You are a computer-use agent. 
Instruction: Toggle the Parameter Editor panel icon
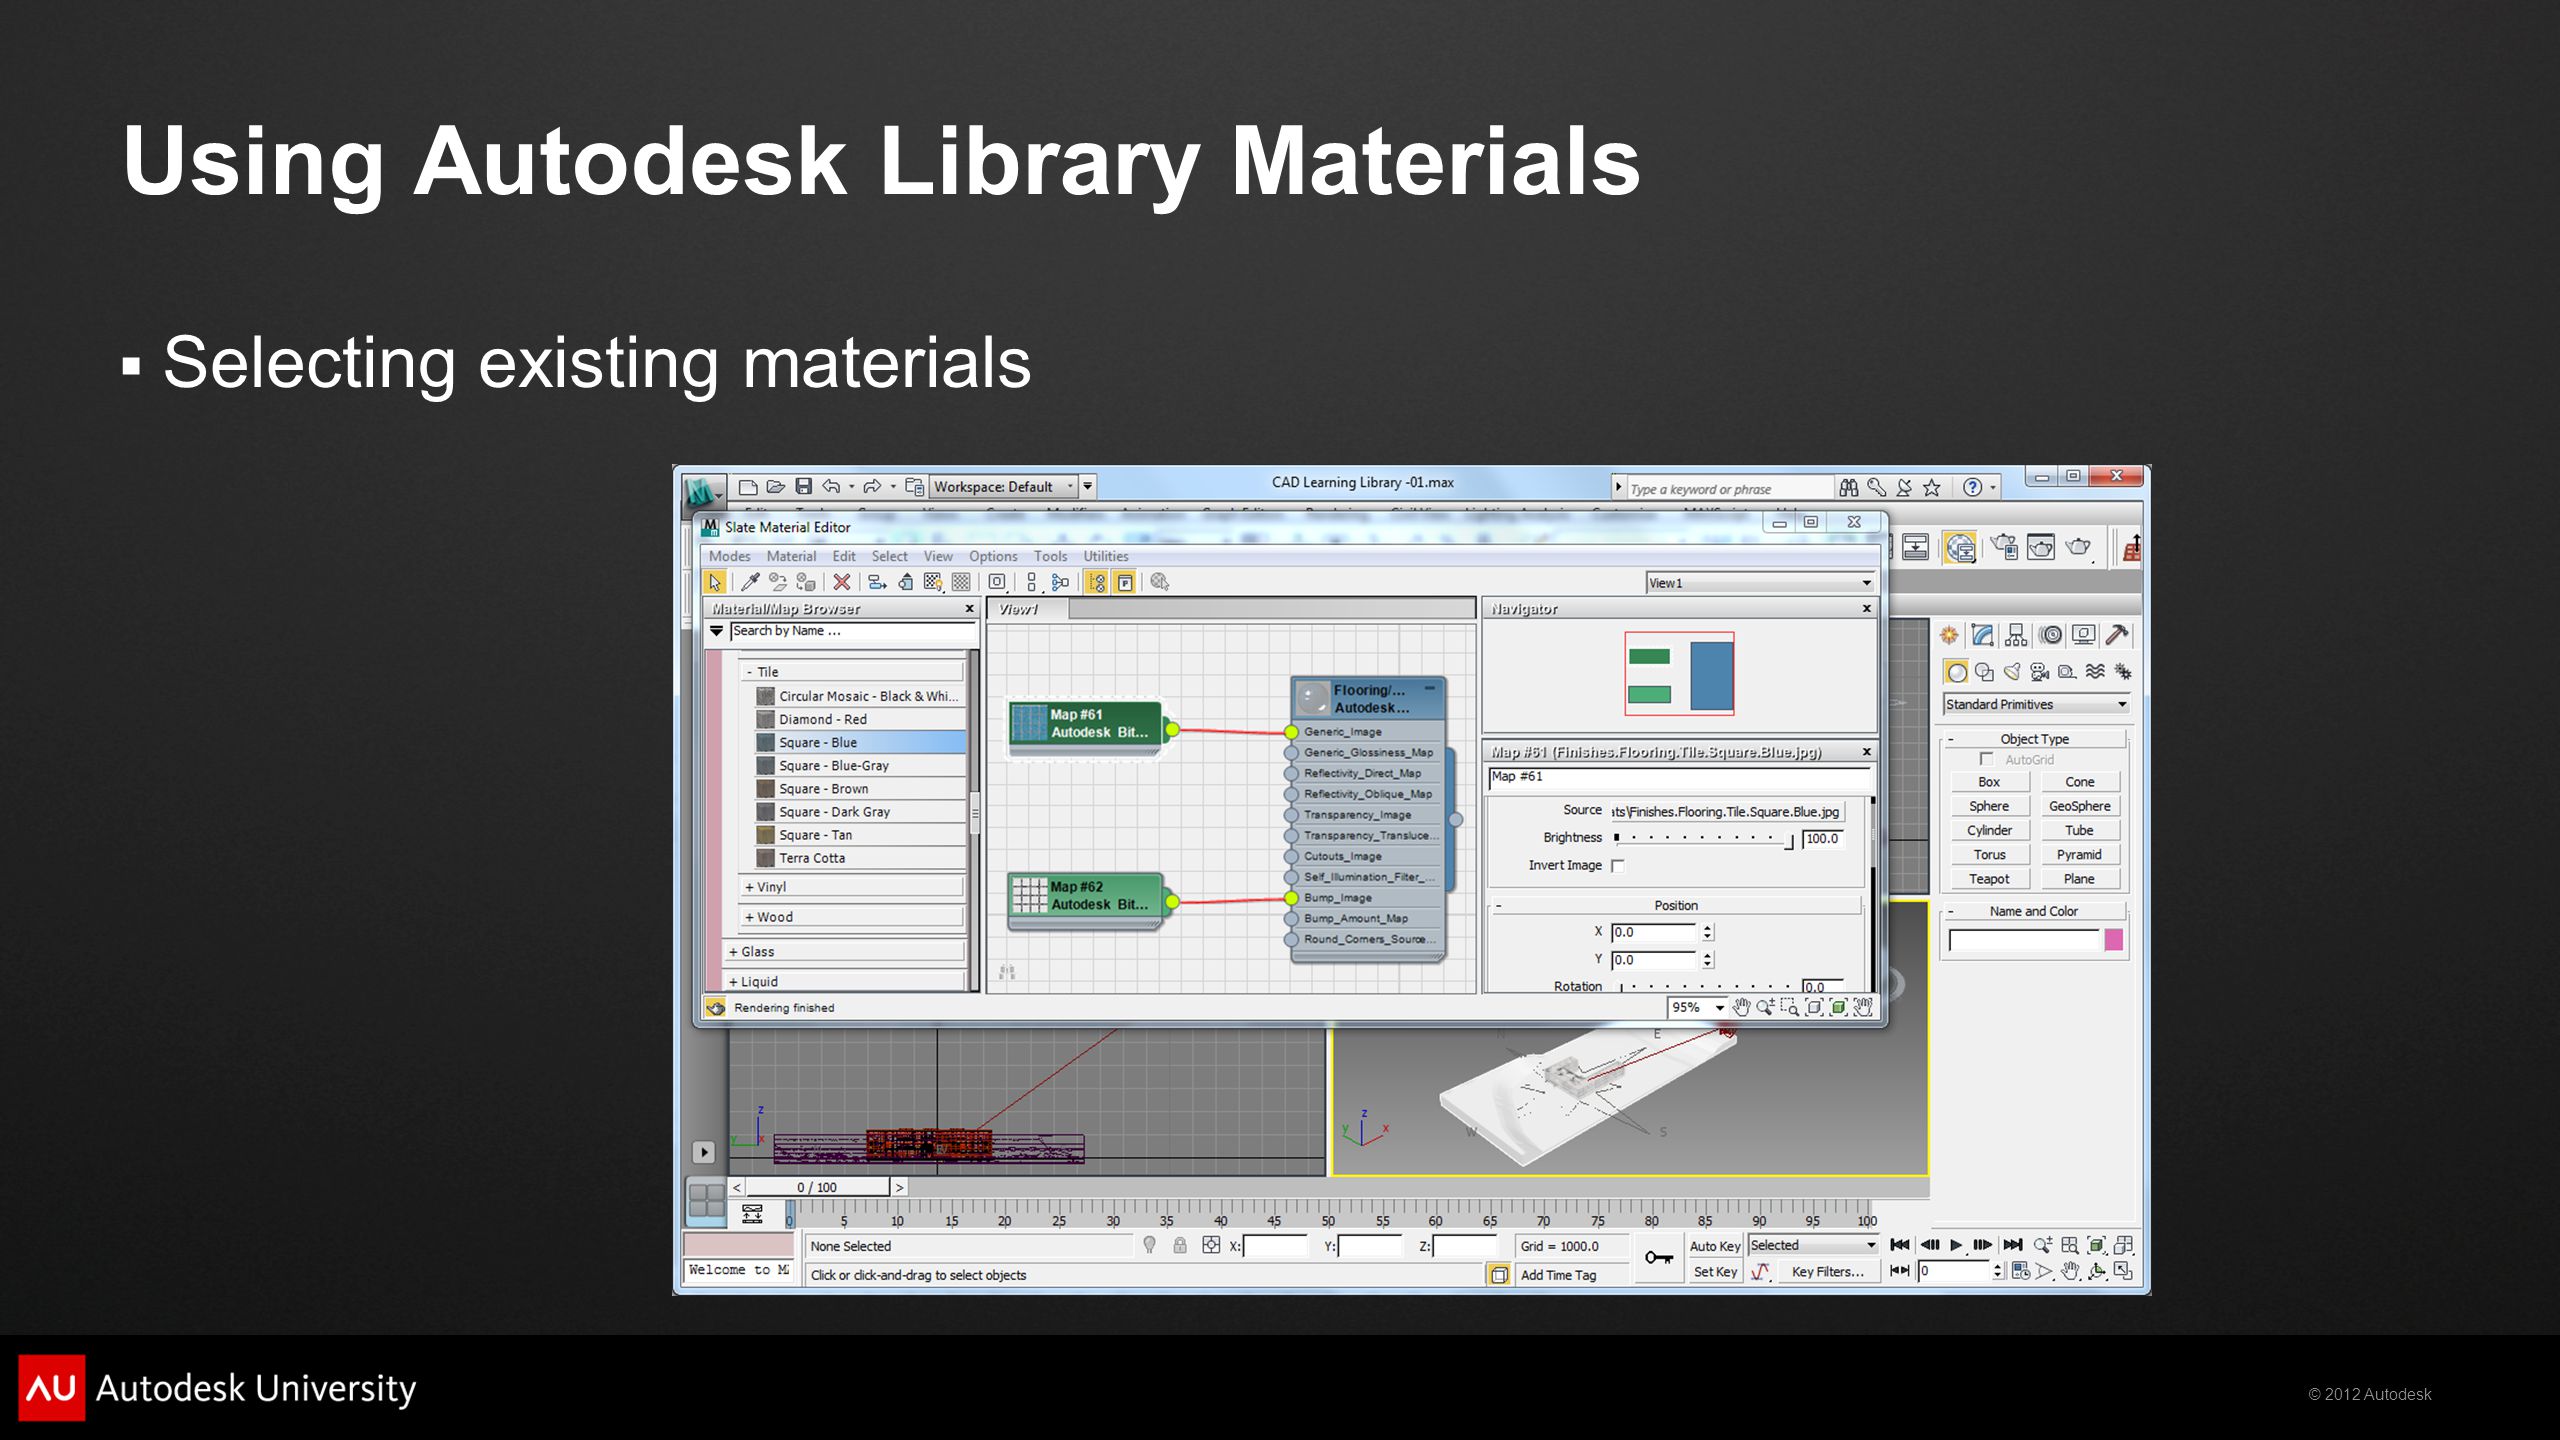pos(1125,582)
